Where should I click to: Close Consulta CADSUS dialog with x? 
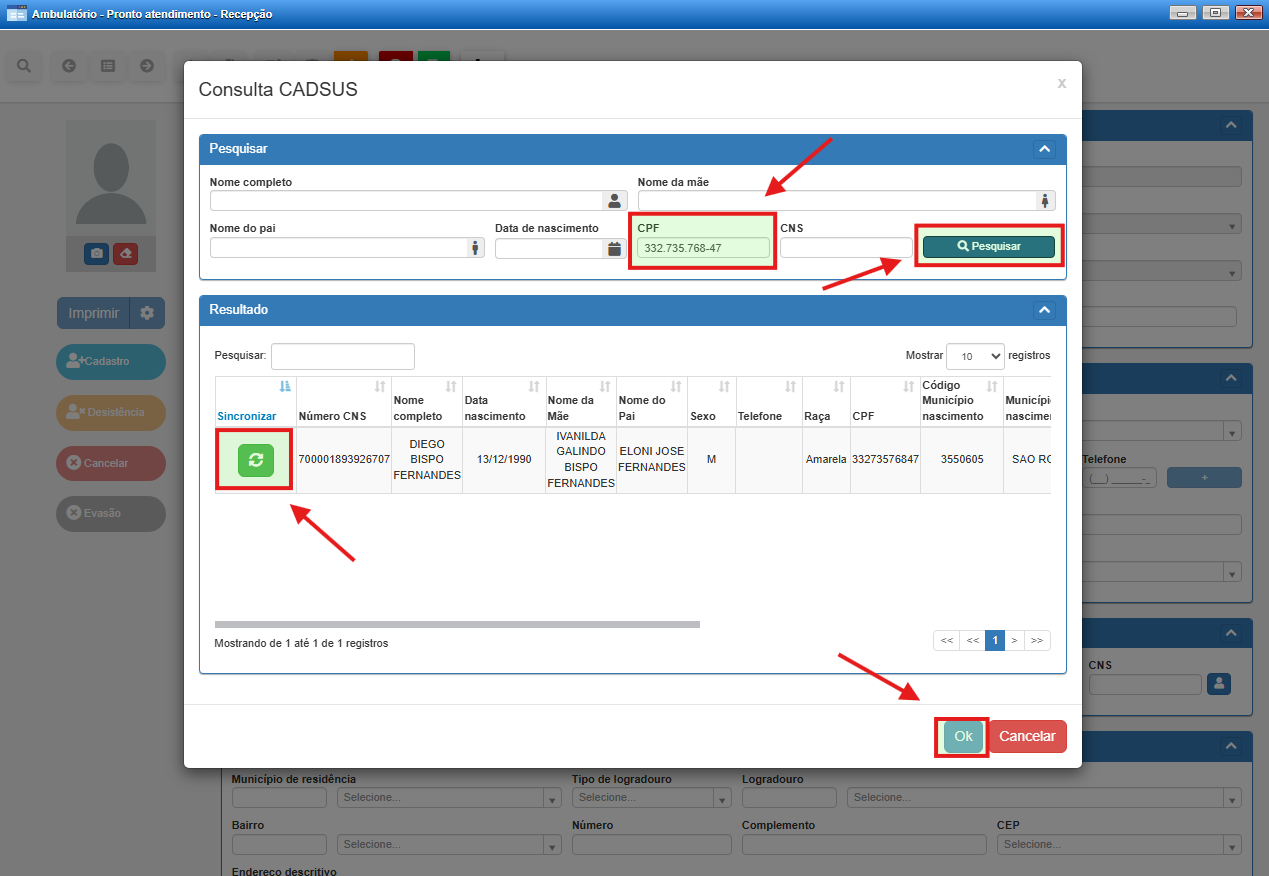click(x=1061, y=84)
